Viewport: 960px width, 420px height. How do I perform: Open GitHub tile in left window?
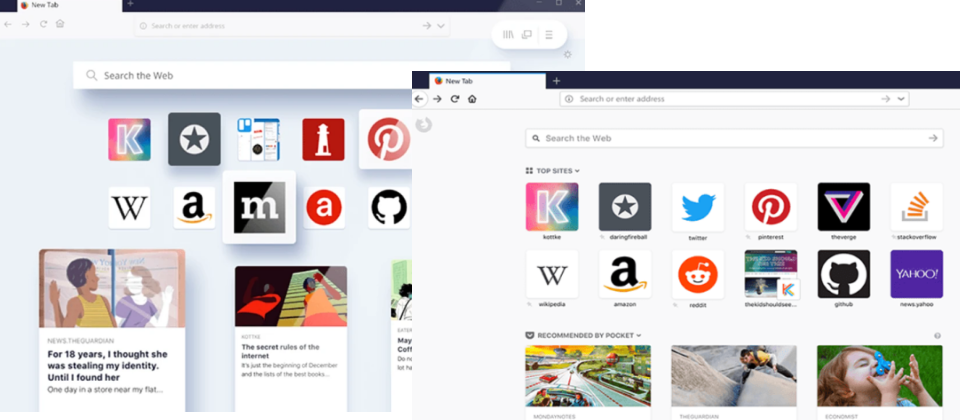click(x=389, y=208)
